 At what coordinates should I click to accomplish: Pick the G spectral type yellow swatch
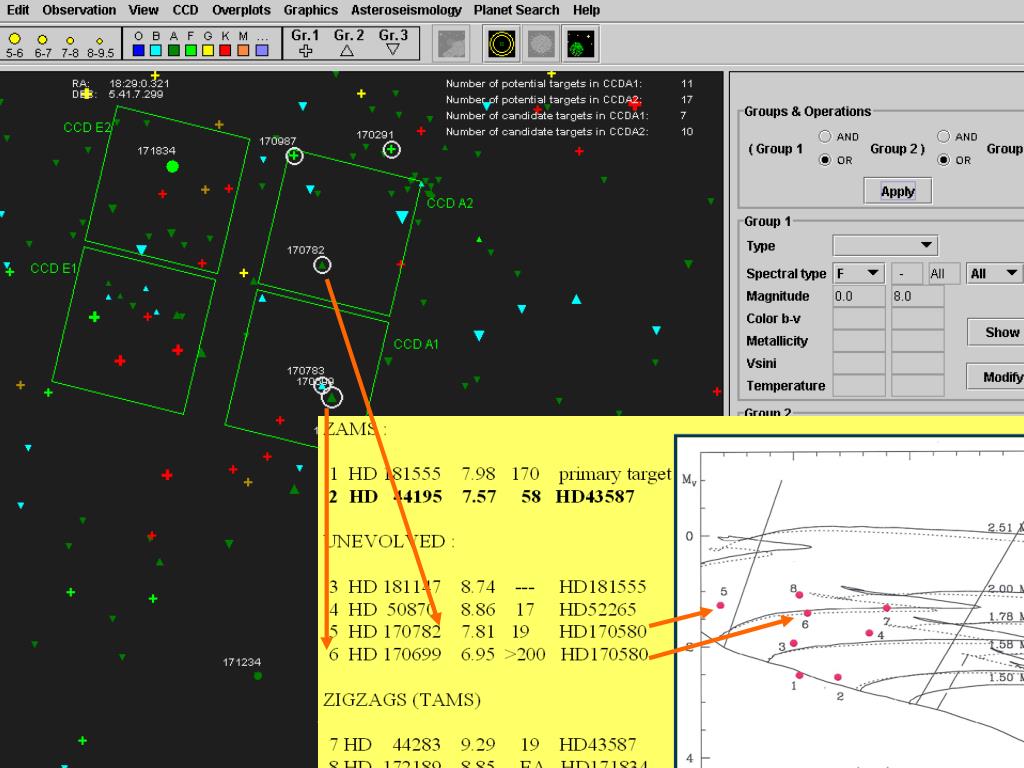[208, 50]
